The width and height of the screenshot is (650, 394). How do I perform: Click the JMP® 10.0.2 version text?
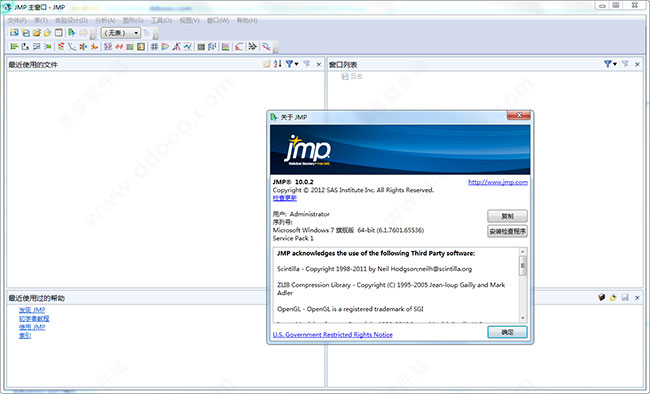point(293,182)
